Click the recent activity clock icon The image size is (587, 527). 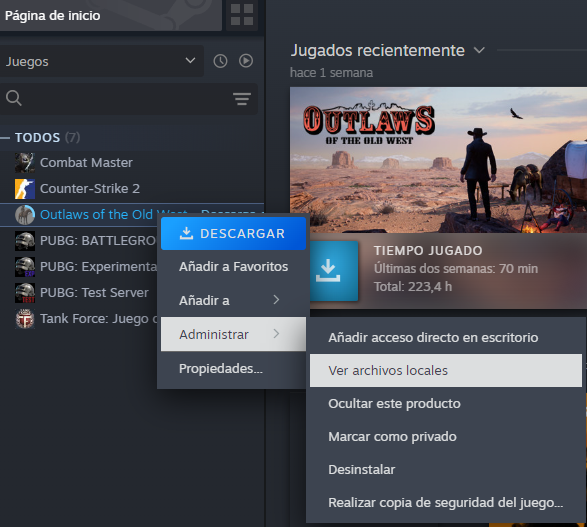220,61
